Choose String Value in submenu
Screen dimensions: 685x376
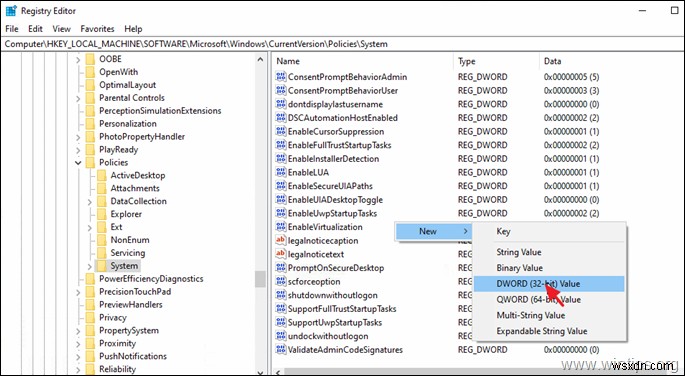tap(549, 252)
